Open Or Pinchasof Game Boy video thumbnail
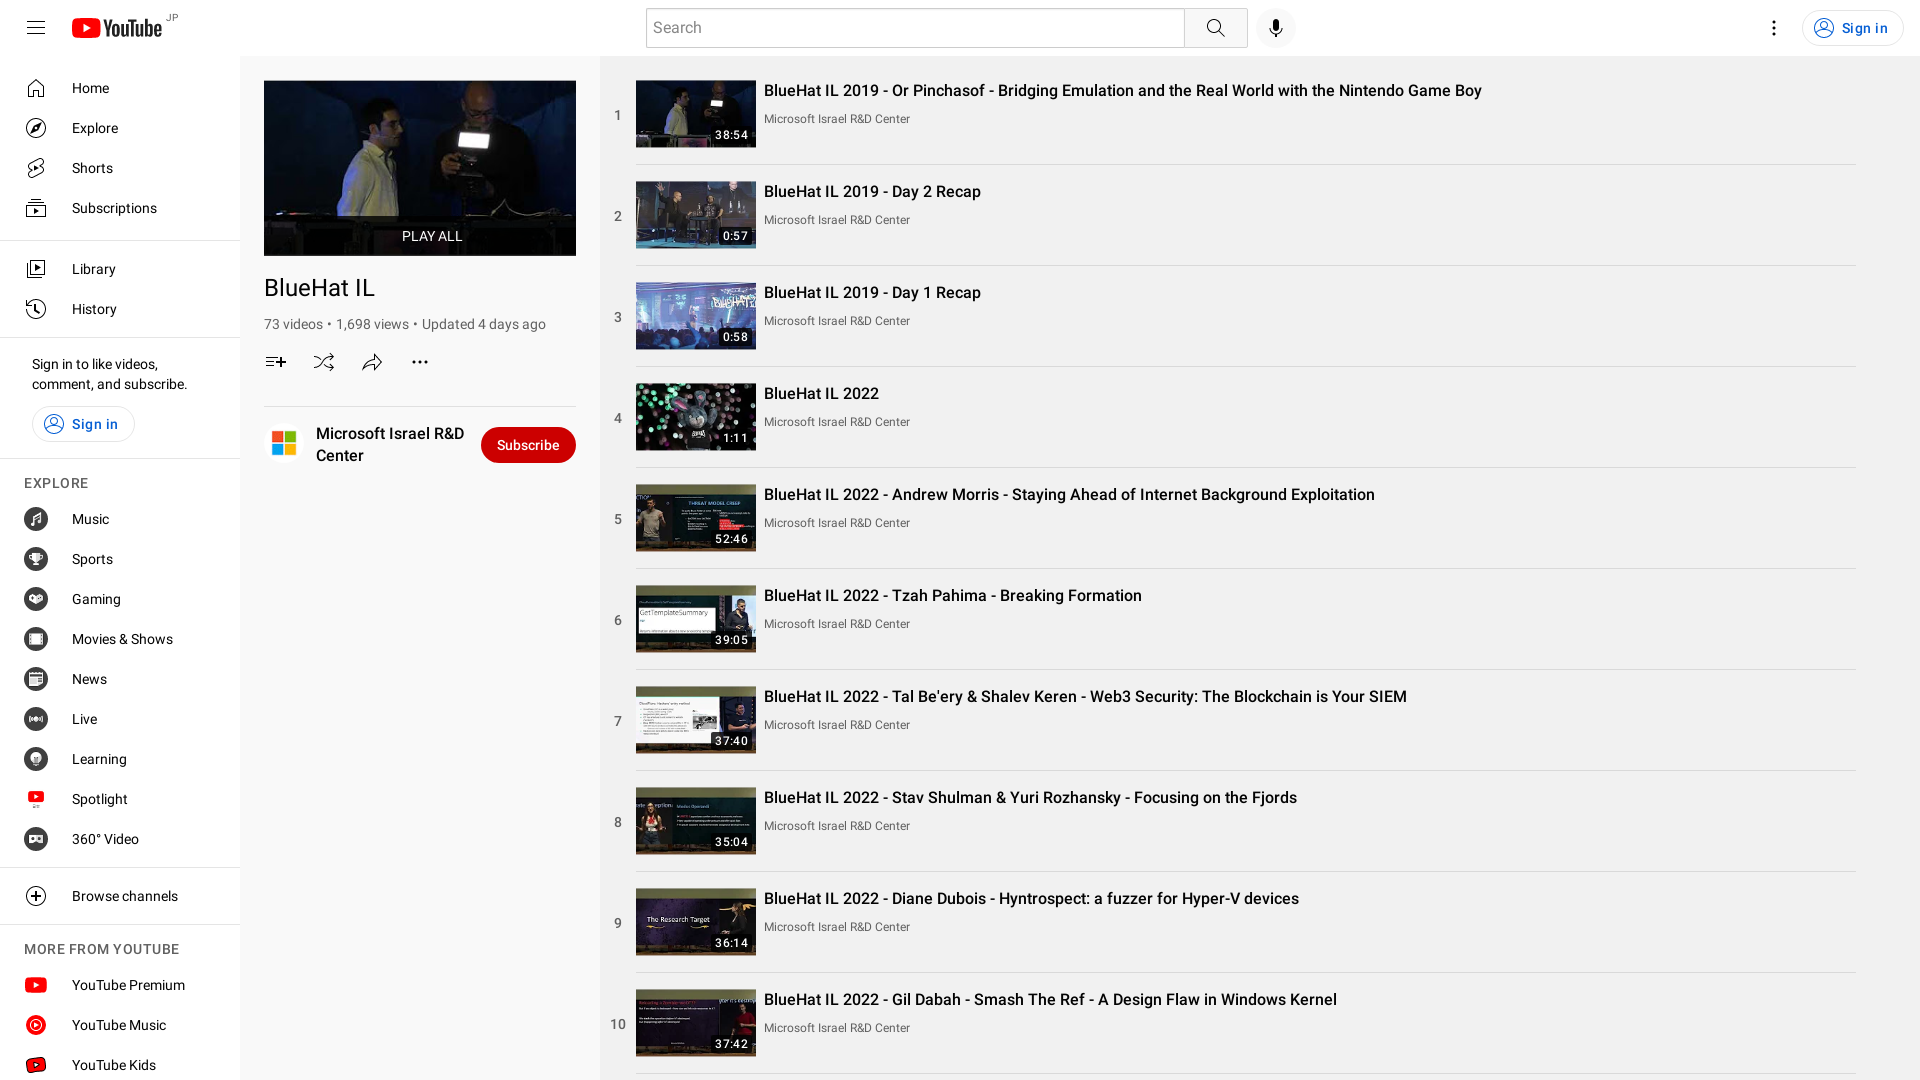The height and width of the screenshot is (1080, 1920). click(x=696, y=114)
